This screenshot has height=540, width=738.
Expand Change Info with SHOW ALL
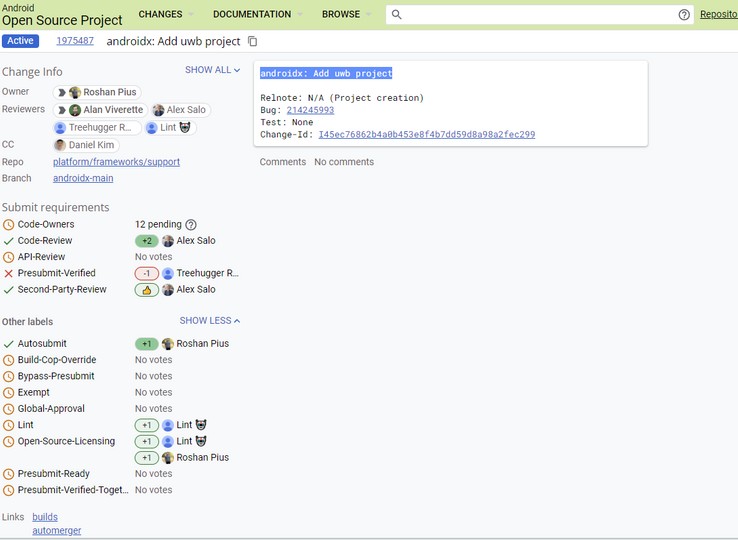click(213, 70)
